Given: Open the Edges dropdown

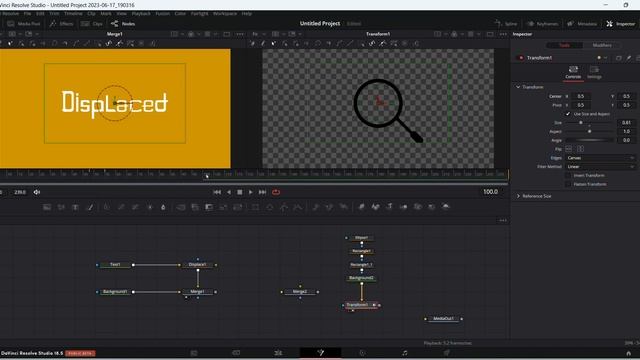Looking at the screenshot, I should 600,158.
